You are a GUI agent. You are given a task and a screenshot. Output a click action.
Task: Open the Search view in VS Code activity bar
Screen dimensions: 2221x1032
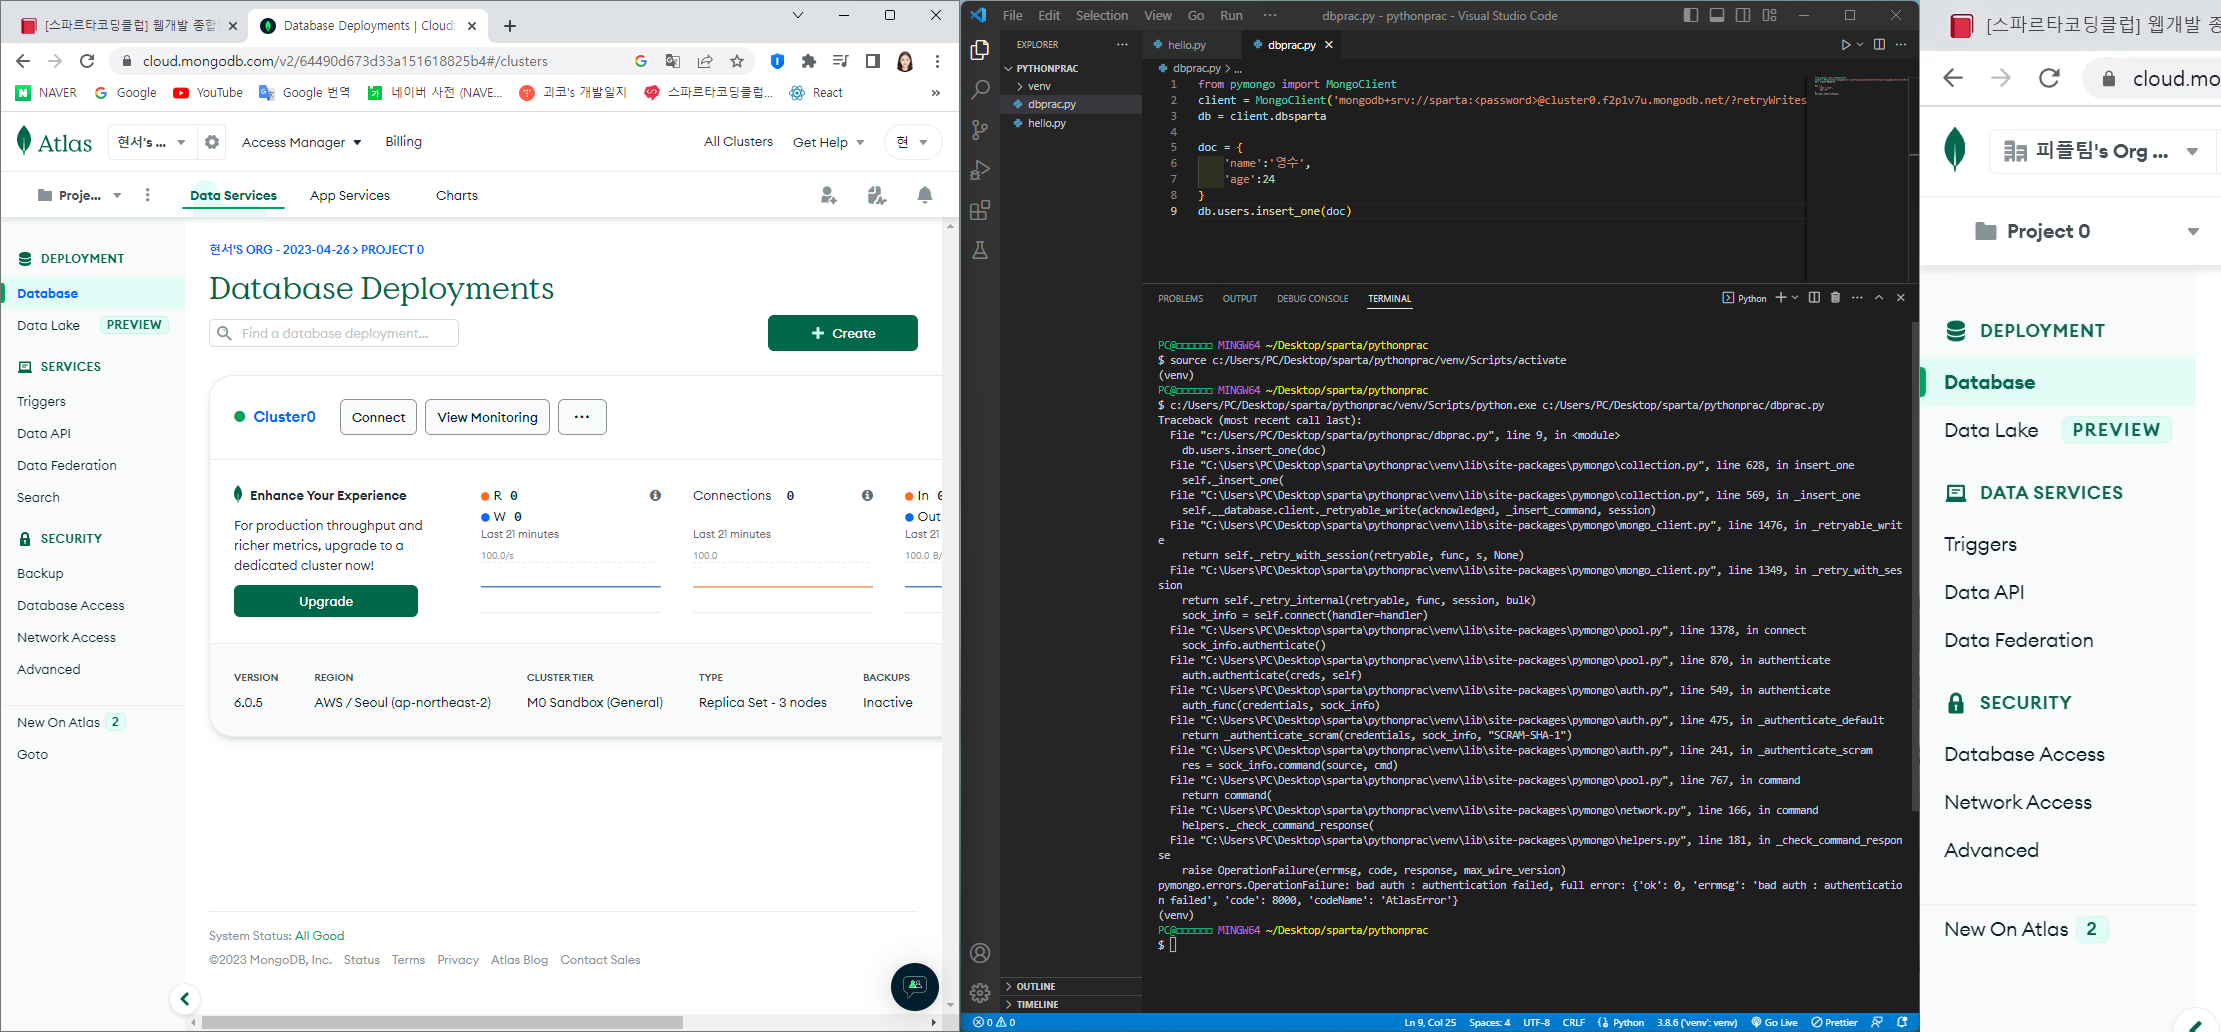coord(980,89)
